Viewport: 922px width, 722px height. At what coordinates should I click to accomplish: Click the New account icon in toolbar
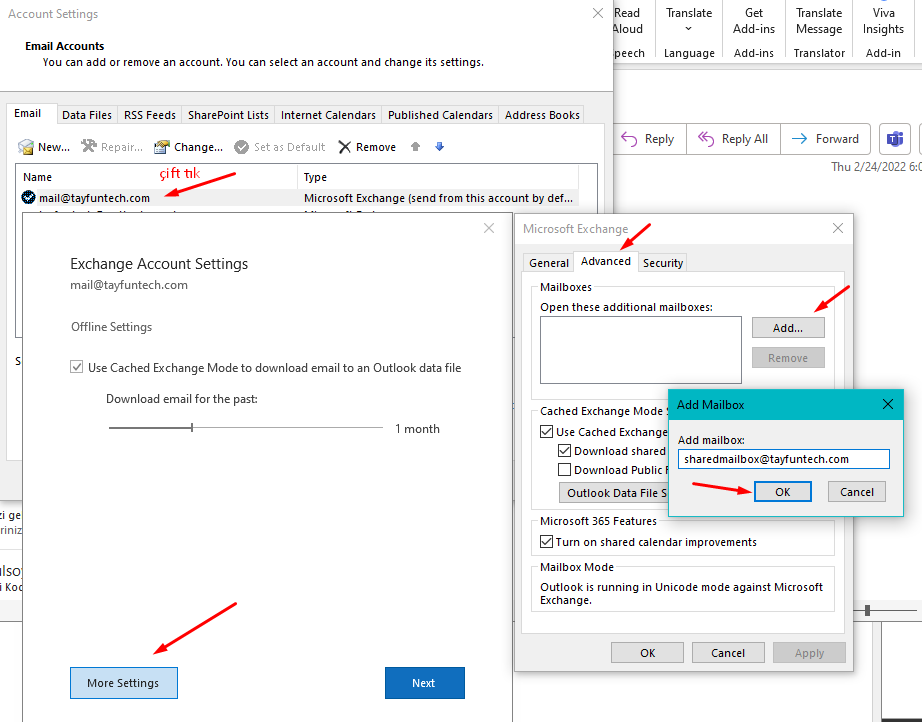(27, 147)
